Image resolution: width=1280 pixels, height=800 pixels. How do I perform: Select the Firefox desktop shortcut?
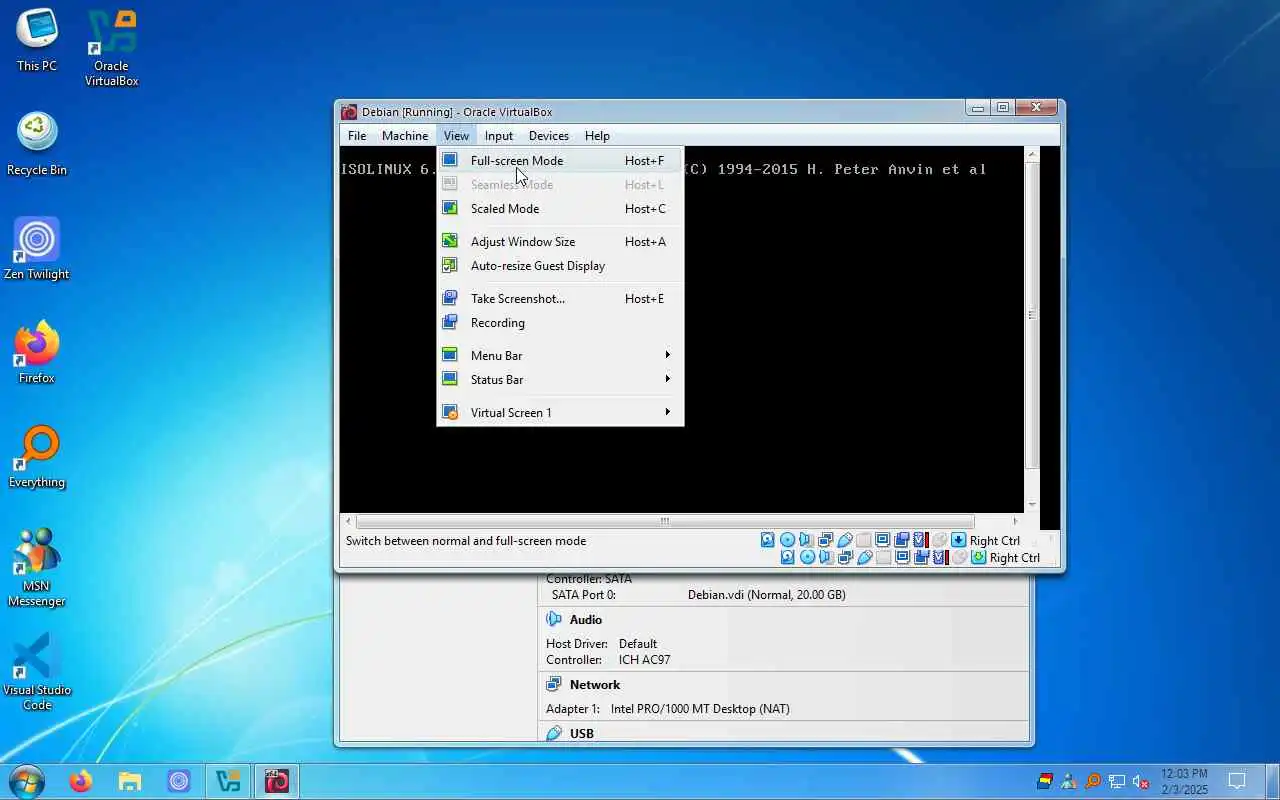pos(37,352)
